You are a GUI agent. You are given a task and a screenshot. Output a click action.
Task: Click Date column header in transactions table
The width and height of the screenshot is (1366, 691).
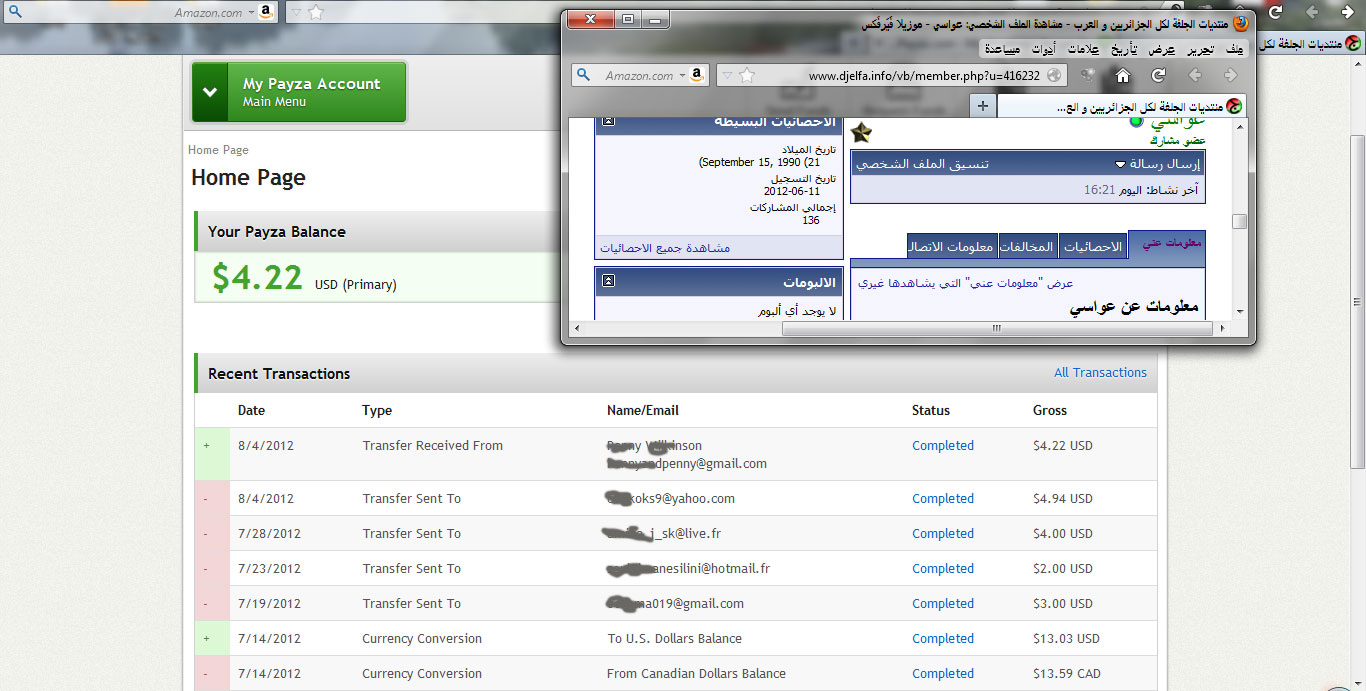pos(251,410)
